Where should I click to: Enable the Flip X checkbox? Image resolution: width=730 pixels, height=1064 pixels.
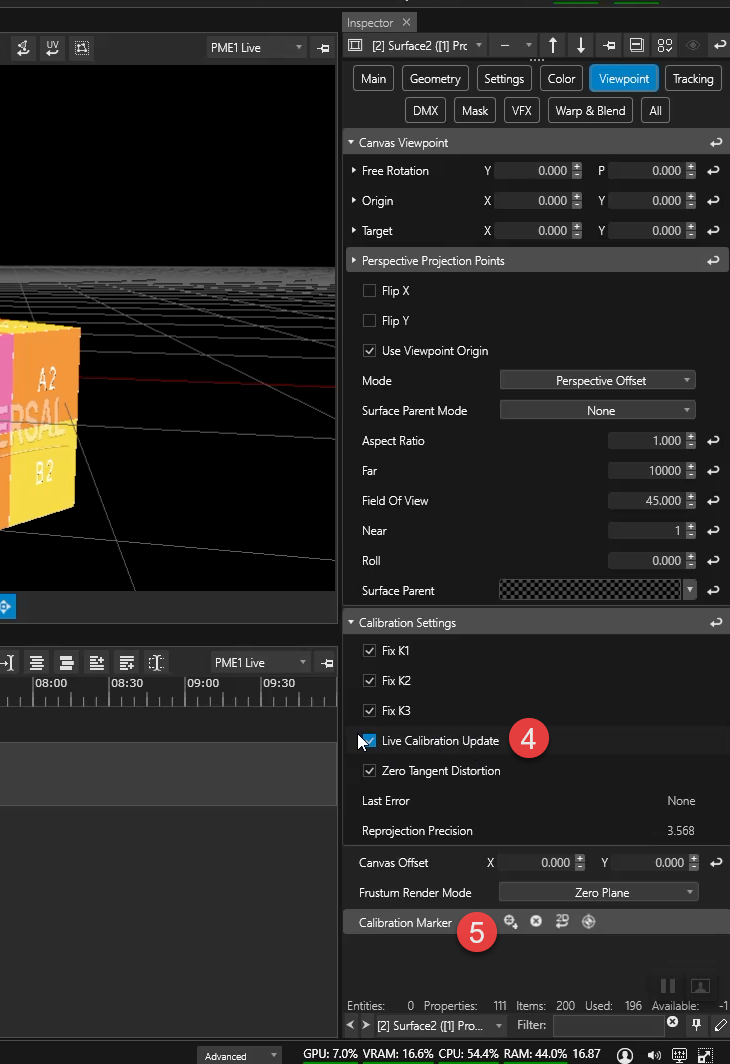pyautogui.click(x=369, y=291)
